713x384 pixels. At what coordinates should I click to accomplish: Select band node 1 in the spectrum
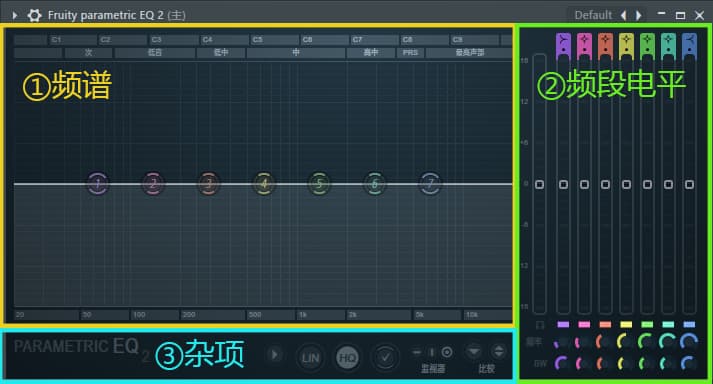98,184
